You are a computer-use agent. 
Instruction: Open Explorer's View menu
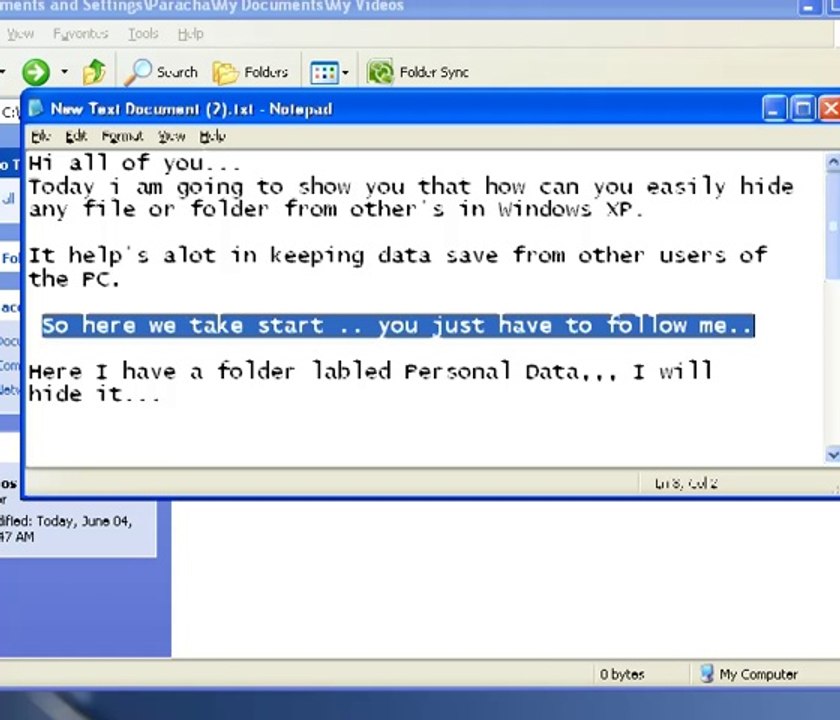point(20,34)
